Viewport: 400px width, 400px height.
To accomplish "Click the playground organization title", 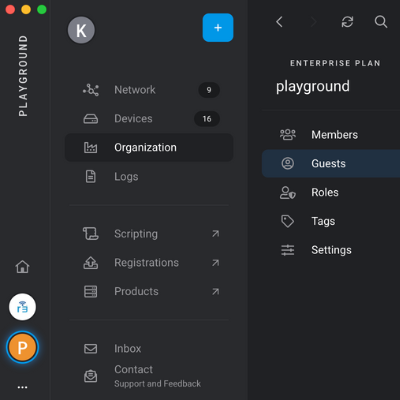I will 313,87.
